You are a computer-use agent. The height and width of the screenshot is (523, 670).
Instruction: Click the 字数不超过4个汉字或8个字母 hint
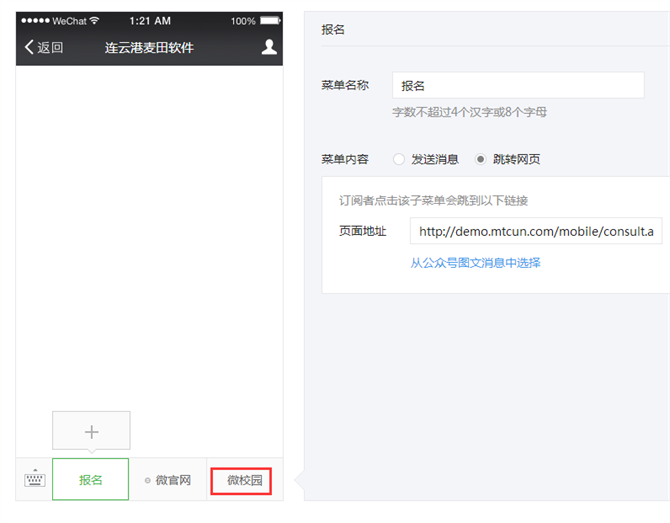click(470, 112)
